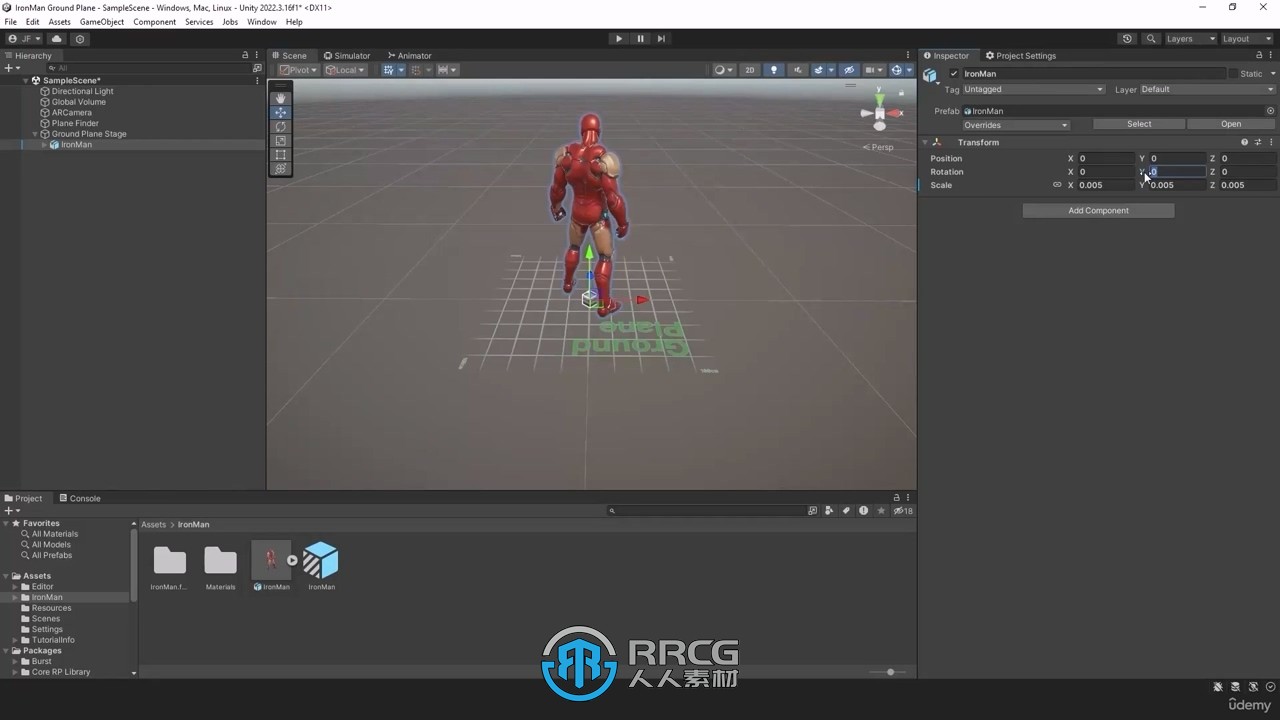The width and height of the screenshot is (1280, 720).
Task: Open the prefab Overrides dropdown
Action: 1016,125
